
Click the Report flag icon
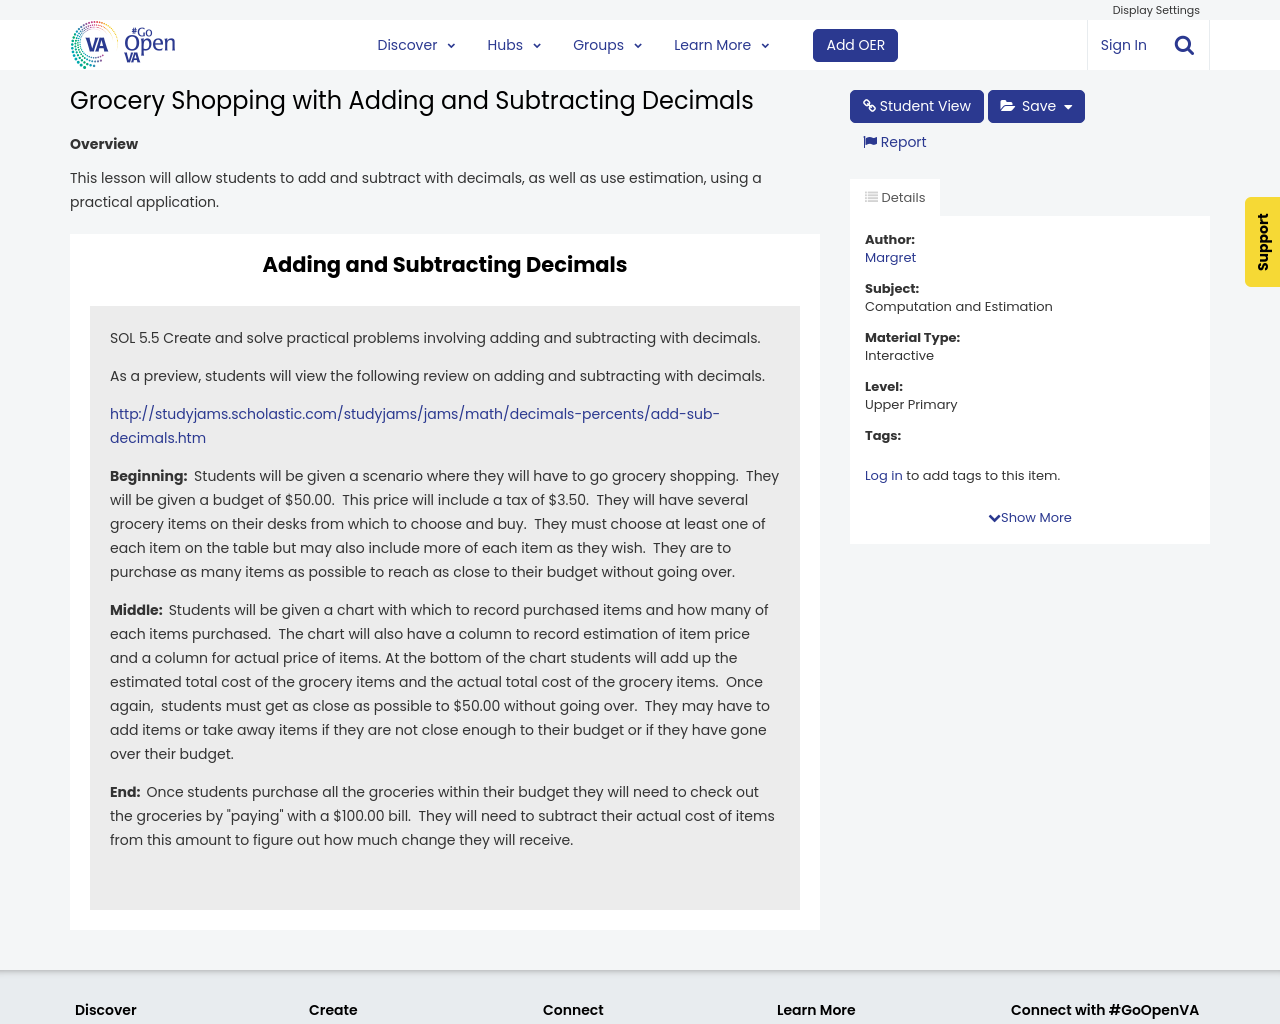point(870,142)
